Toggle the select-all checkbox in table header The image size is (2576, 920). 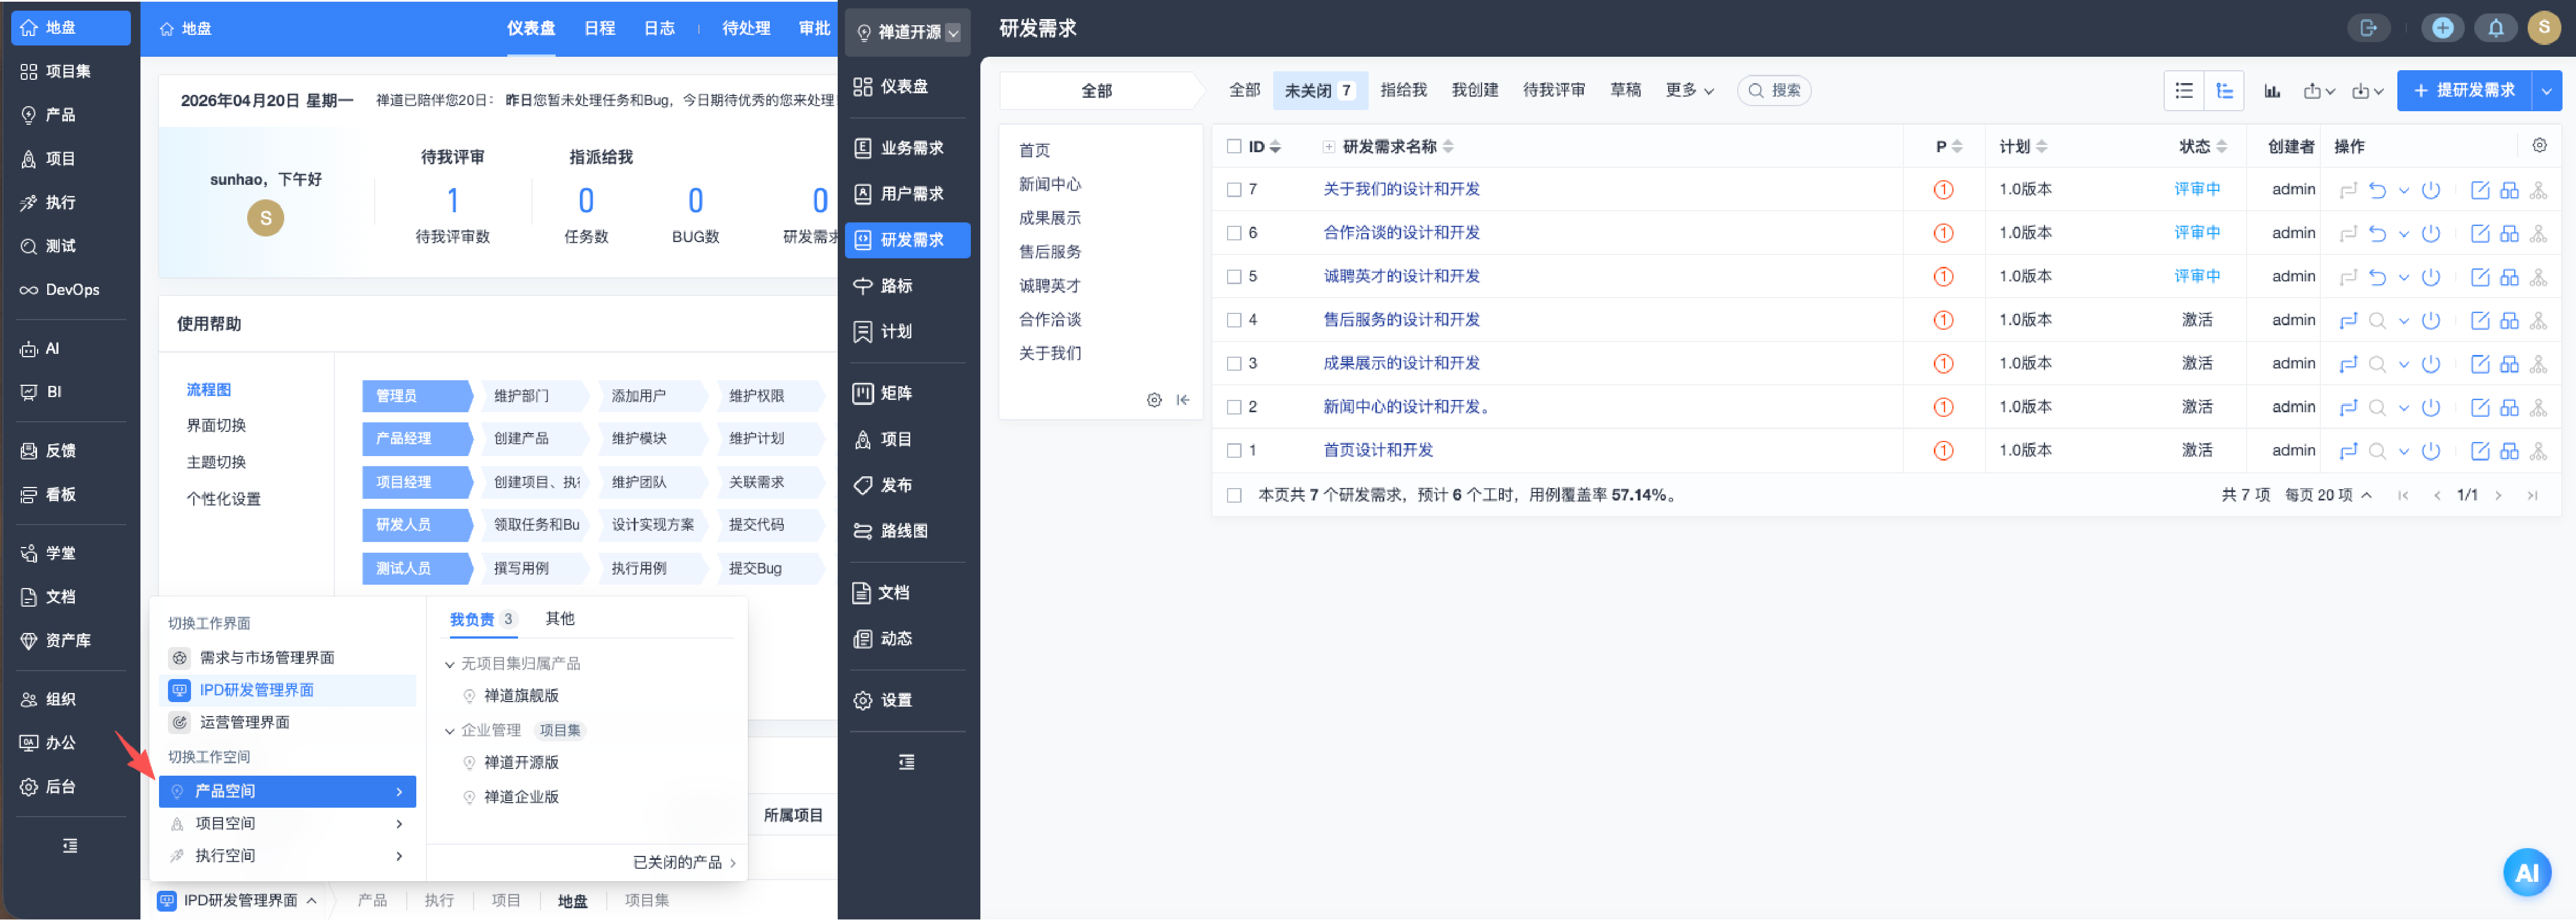pos(1233,146)
